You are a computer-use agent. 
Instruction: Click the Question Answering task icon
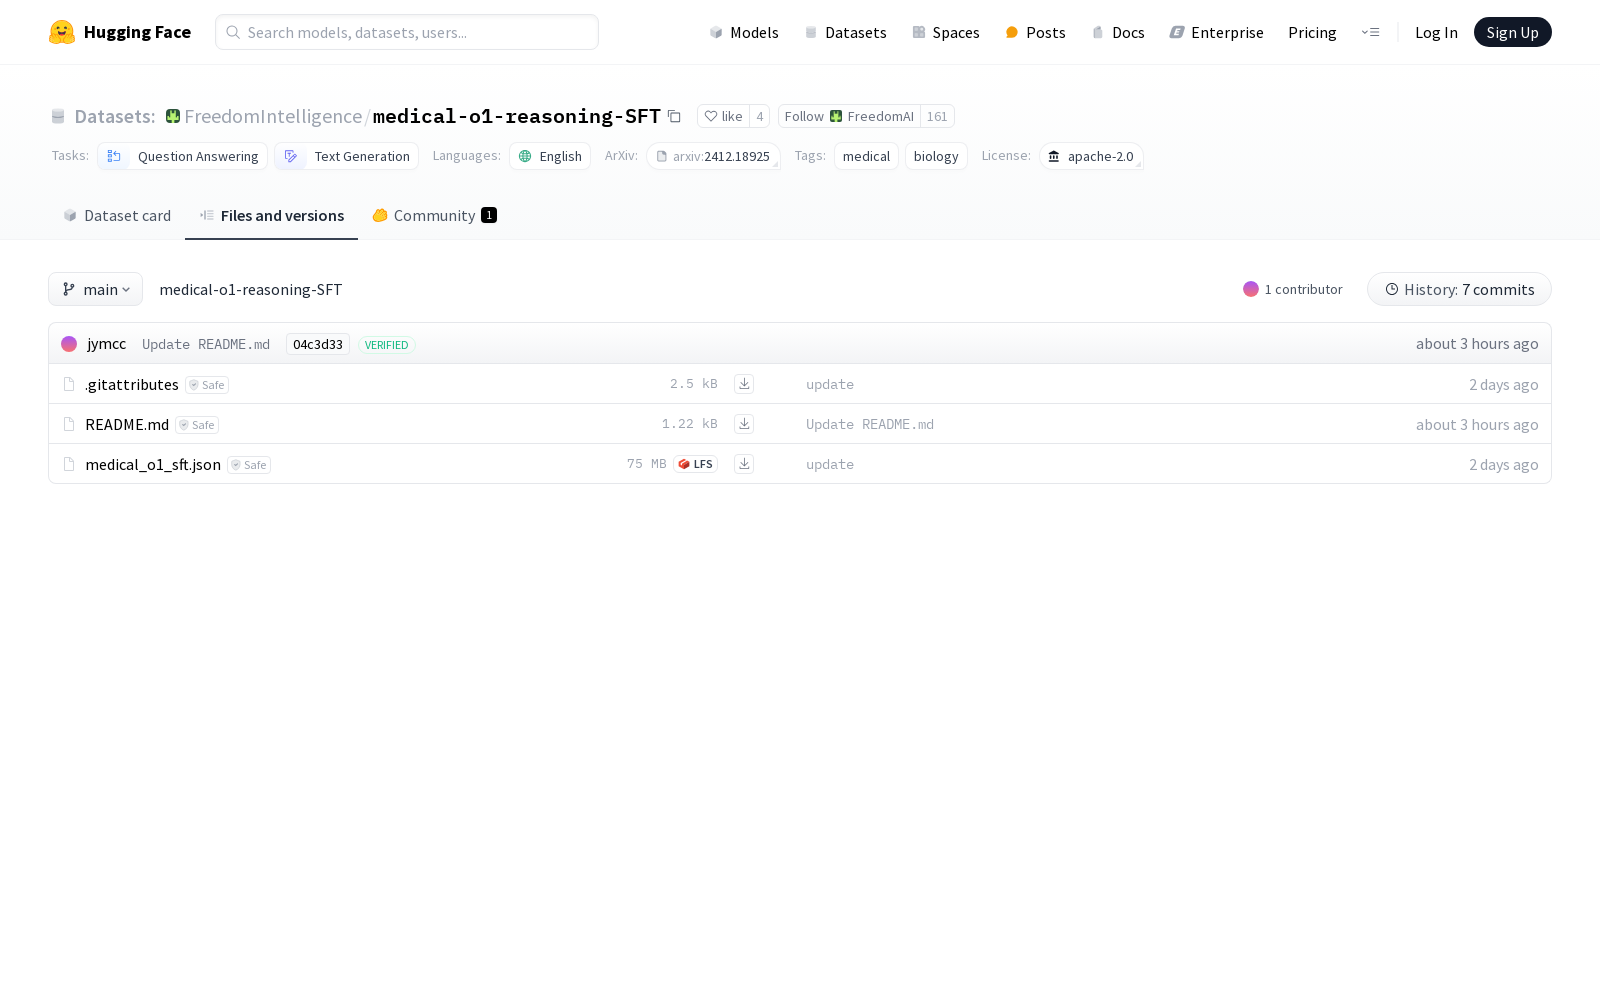(114, 156)
